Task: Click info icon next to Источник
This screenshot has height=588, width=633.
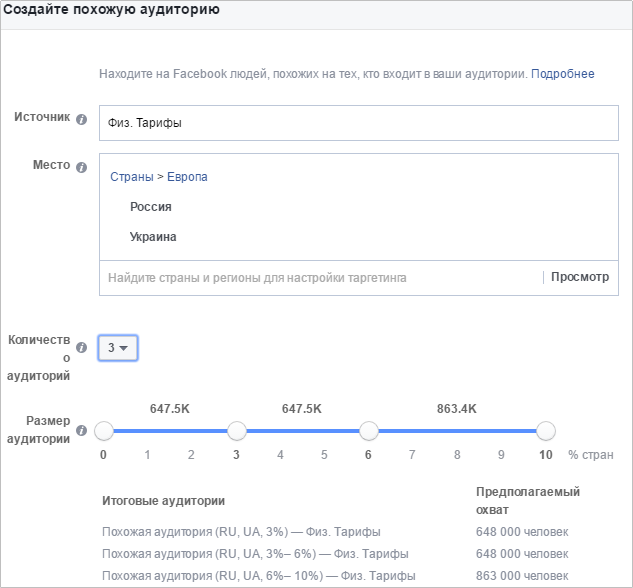Action: point(82,119)
